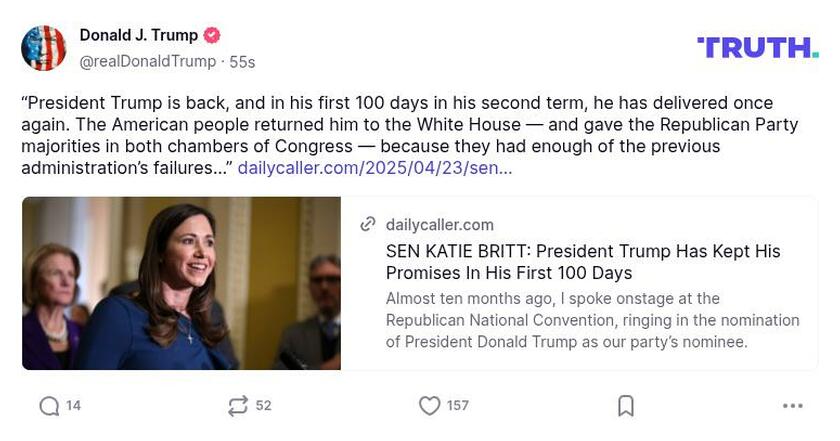The height and width of the screenshot is (441, 840).
Task: Like the post with heart icon
Action: 429,405
